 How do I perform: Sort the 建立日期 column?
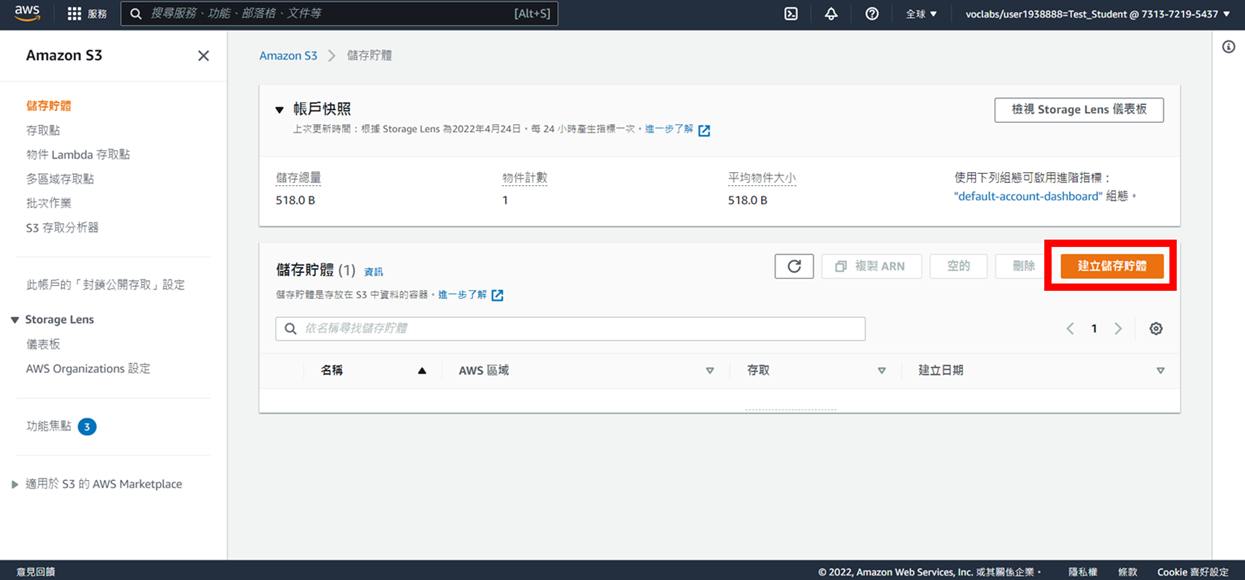[1160, 371]
